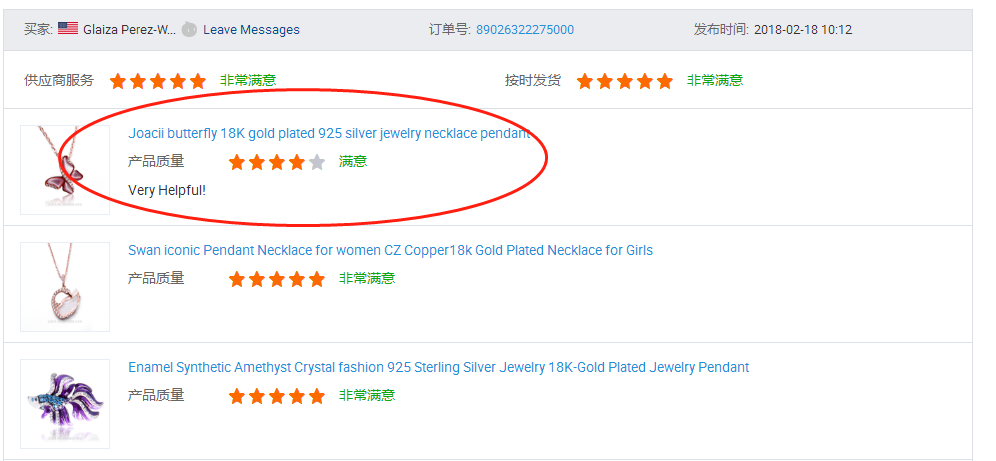Viewport: 996px width, 461px height.
Task: Click first star of Swan pendant 产品质量 rating
Action: coord(237,279)
